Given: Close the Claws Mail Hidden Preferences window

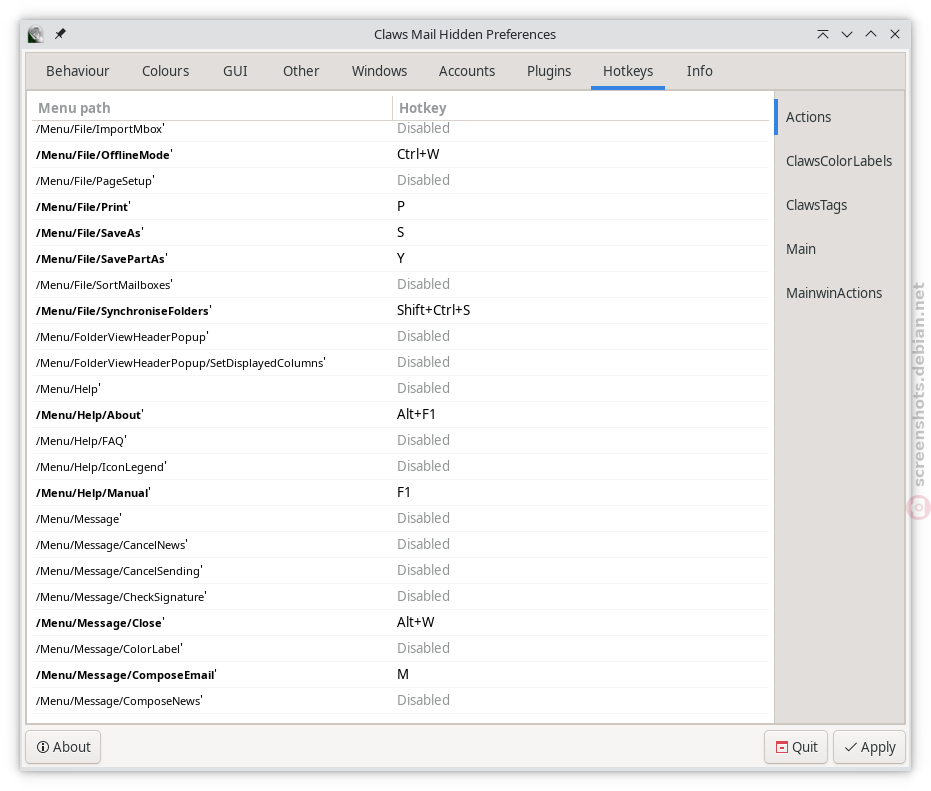Looking at the screenshot, I should pyautogui.click(x=895, y=34).
